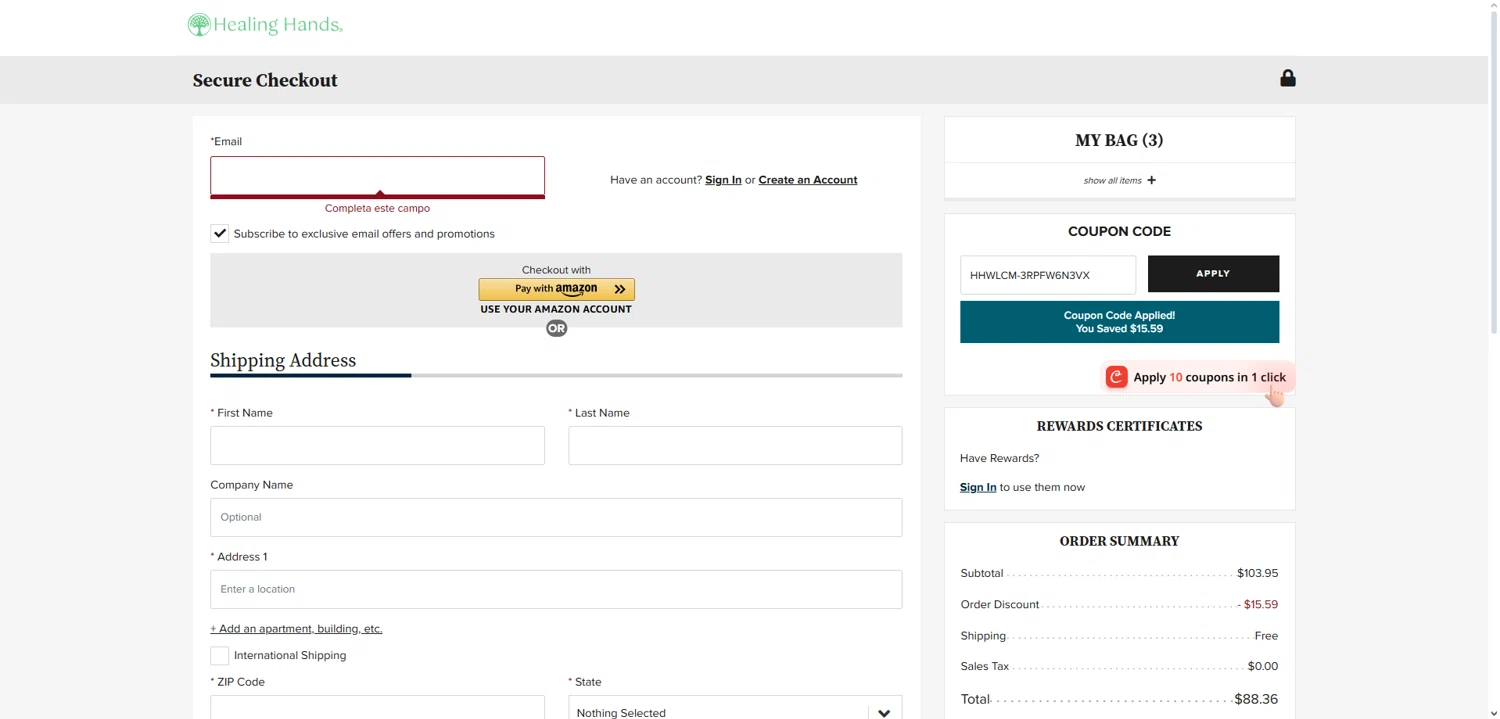Click the MY BAG (3) heading

(x=1119, y=140)
